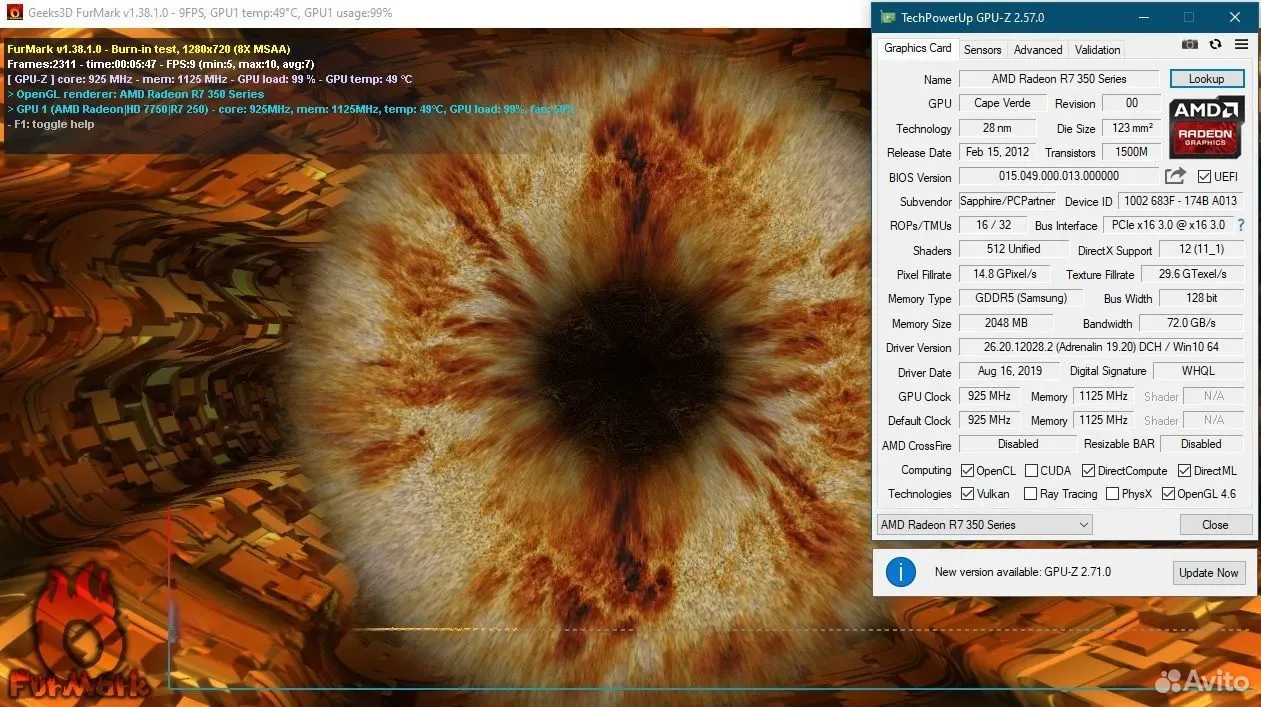Click the Driver Version field value
This screenshot has height=707, width=1261.
(1101, 348)
